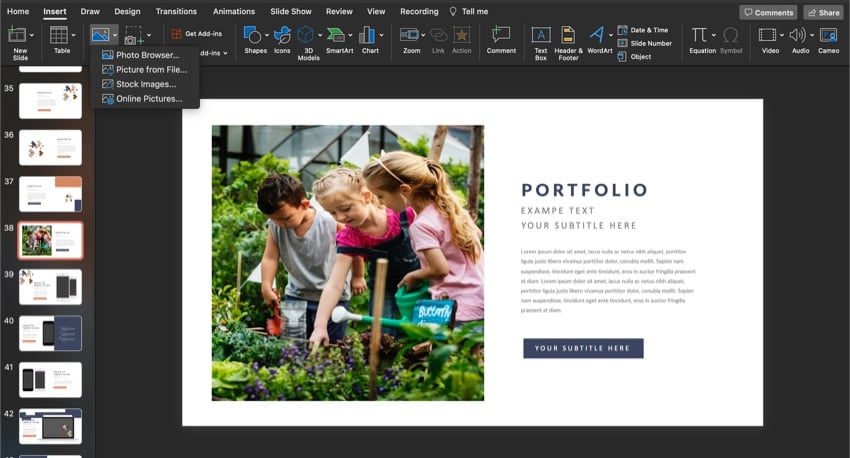
Task: Choose Stock Images from menu
Action: tap(145, 84)
